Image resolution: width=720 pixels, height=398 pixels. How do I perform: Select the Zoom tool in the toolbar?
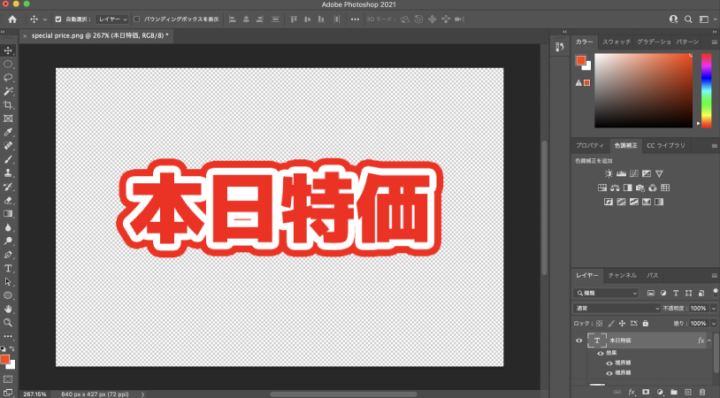8,323
